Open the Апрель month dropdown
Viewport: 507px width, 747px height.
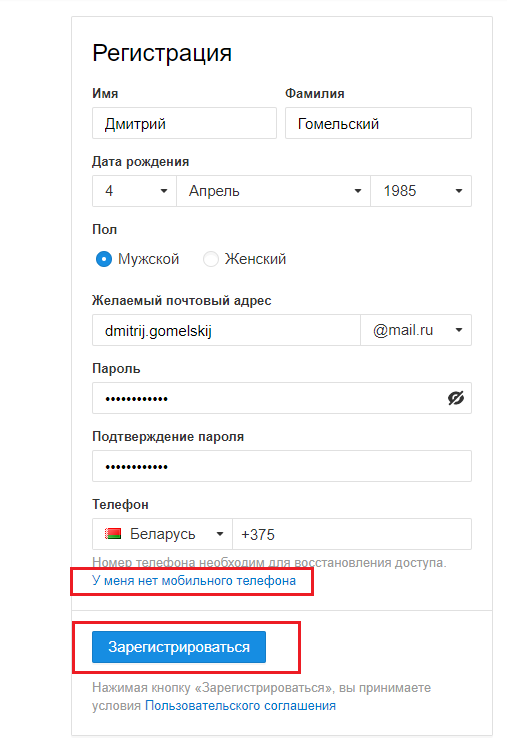274,191
